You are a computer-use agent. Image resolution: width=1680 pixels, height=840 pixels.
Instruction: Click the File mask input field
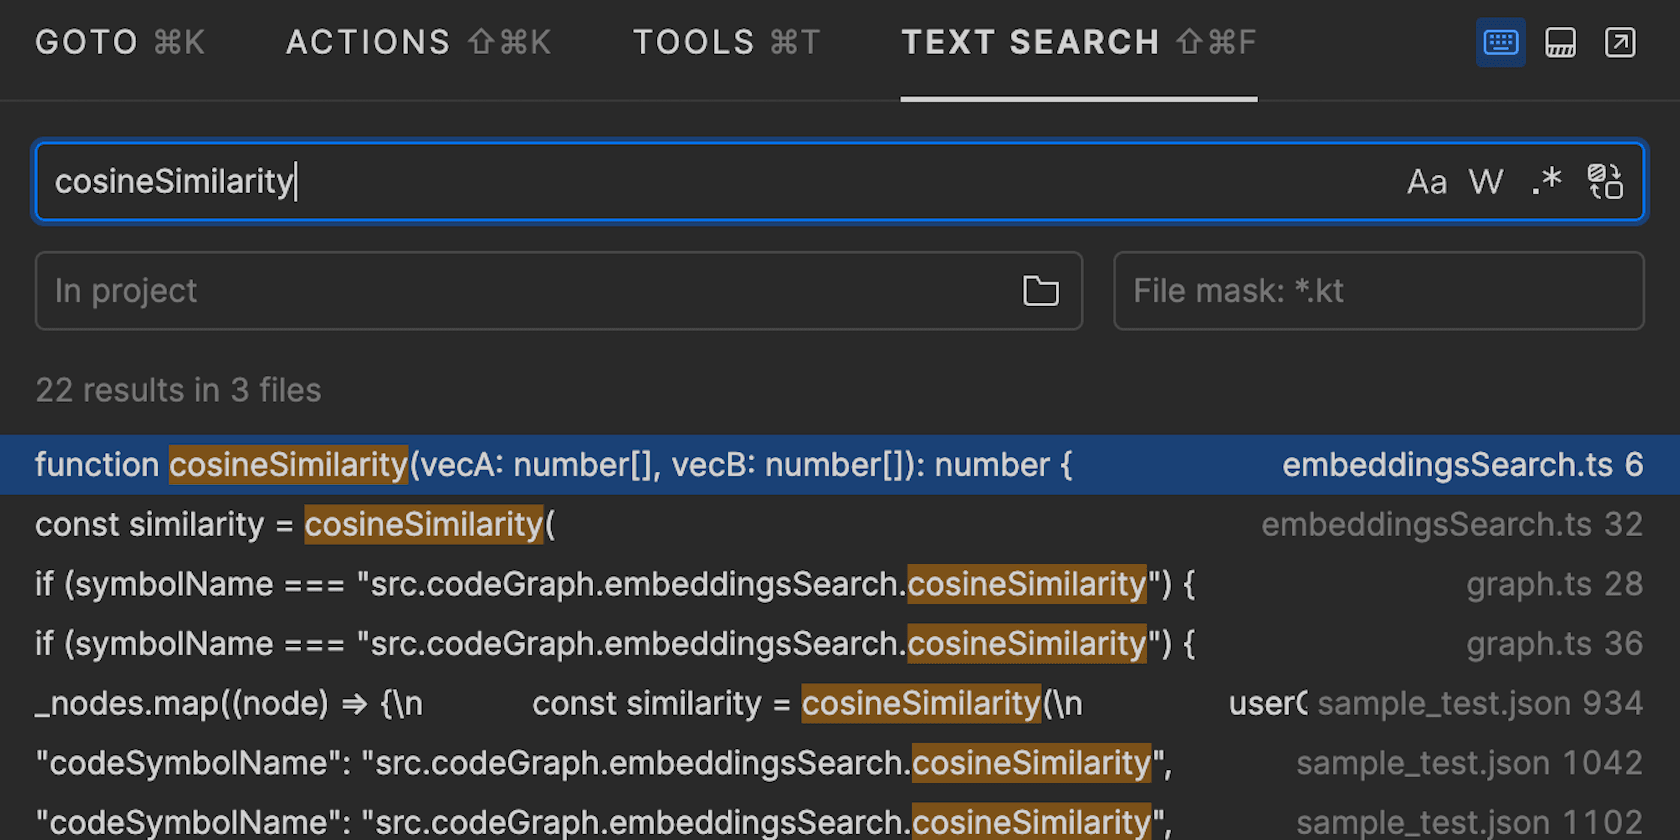1378,291
